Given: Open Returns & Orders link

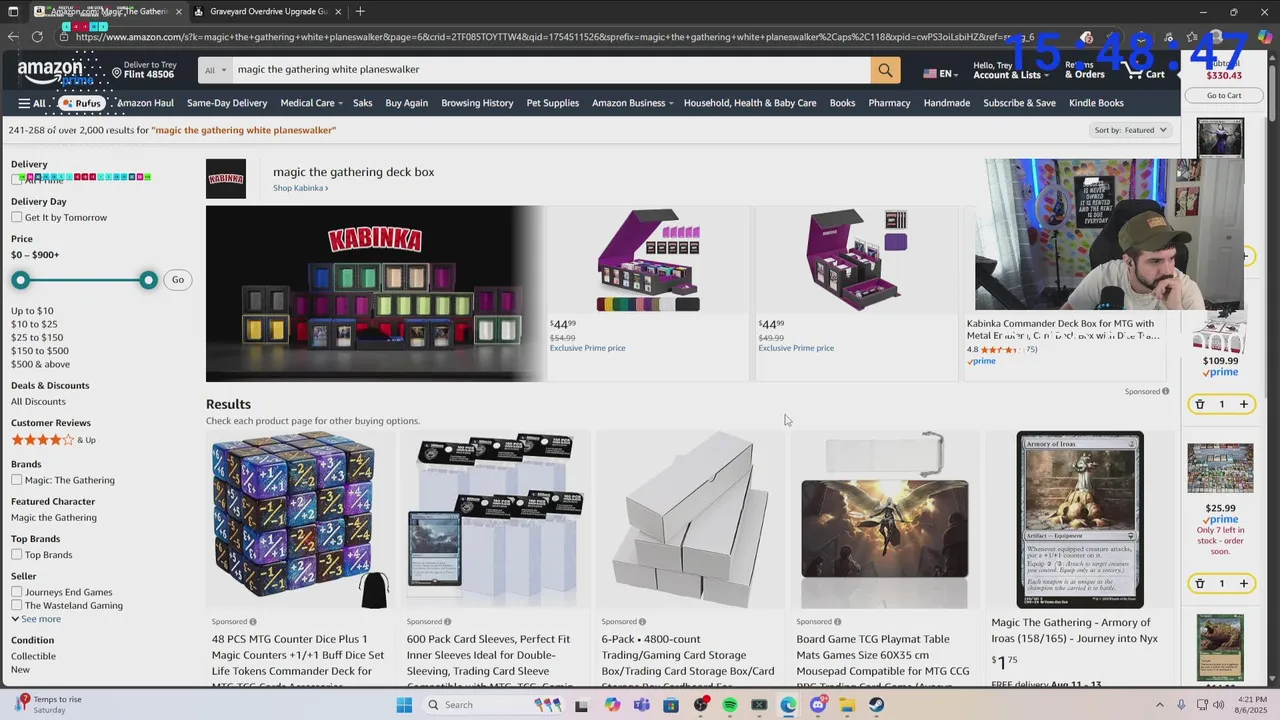Looking at the screenshot, I should (x=1084, y=70).
